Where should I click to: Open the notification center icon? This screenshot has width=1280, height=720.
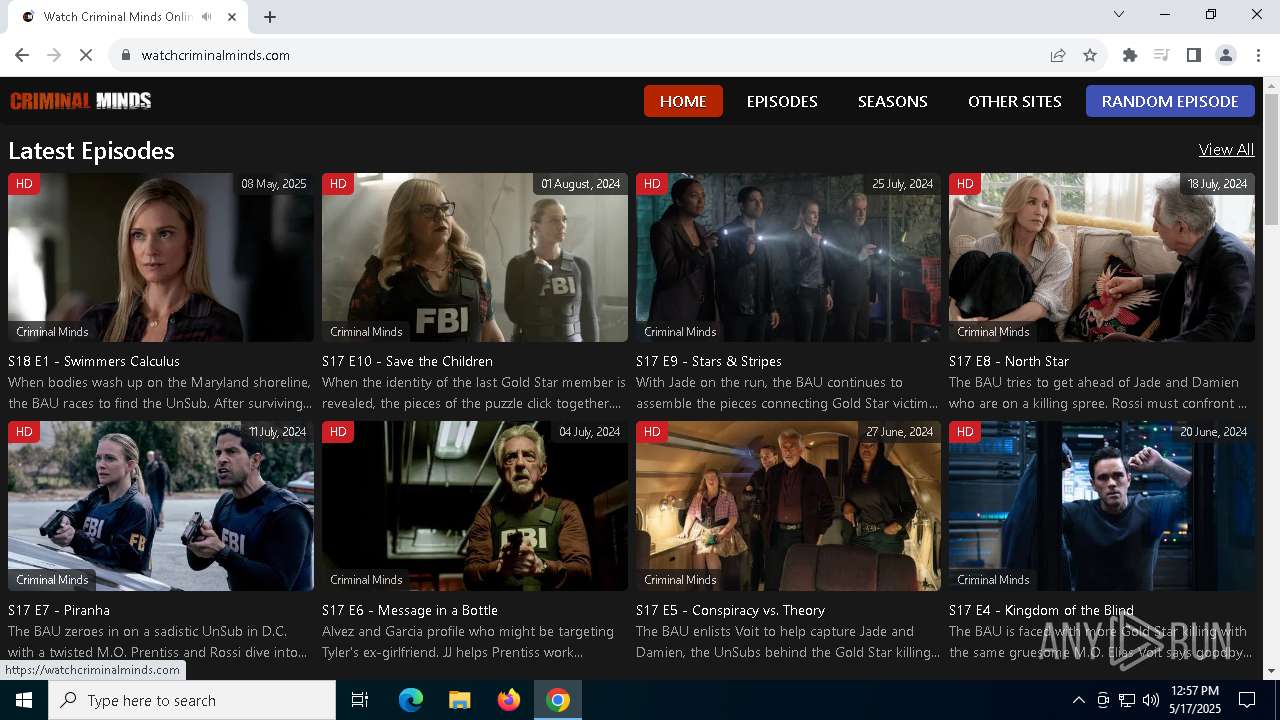click(1247, 700)
